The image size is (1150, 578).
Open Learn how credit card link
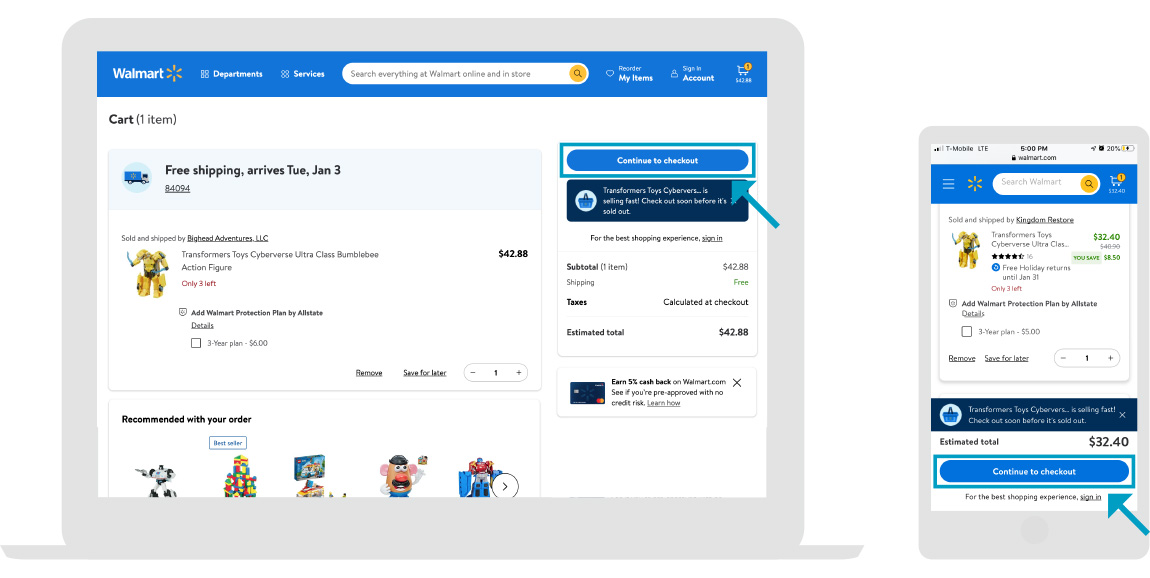point(664,403)
